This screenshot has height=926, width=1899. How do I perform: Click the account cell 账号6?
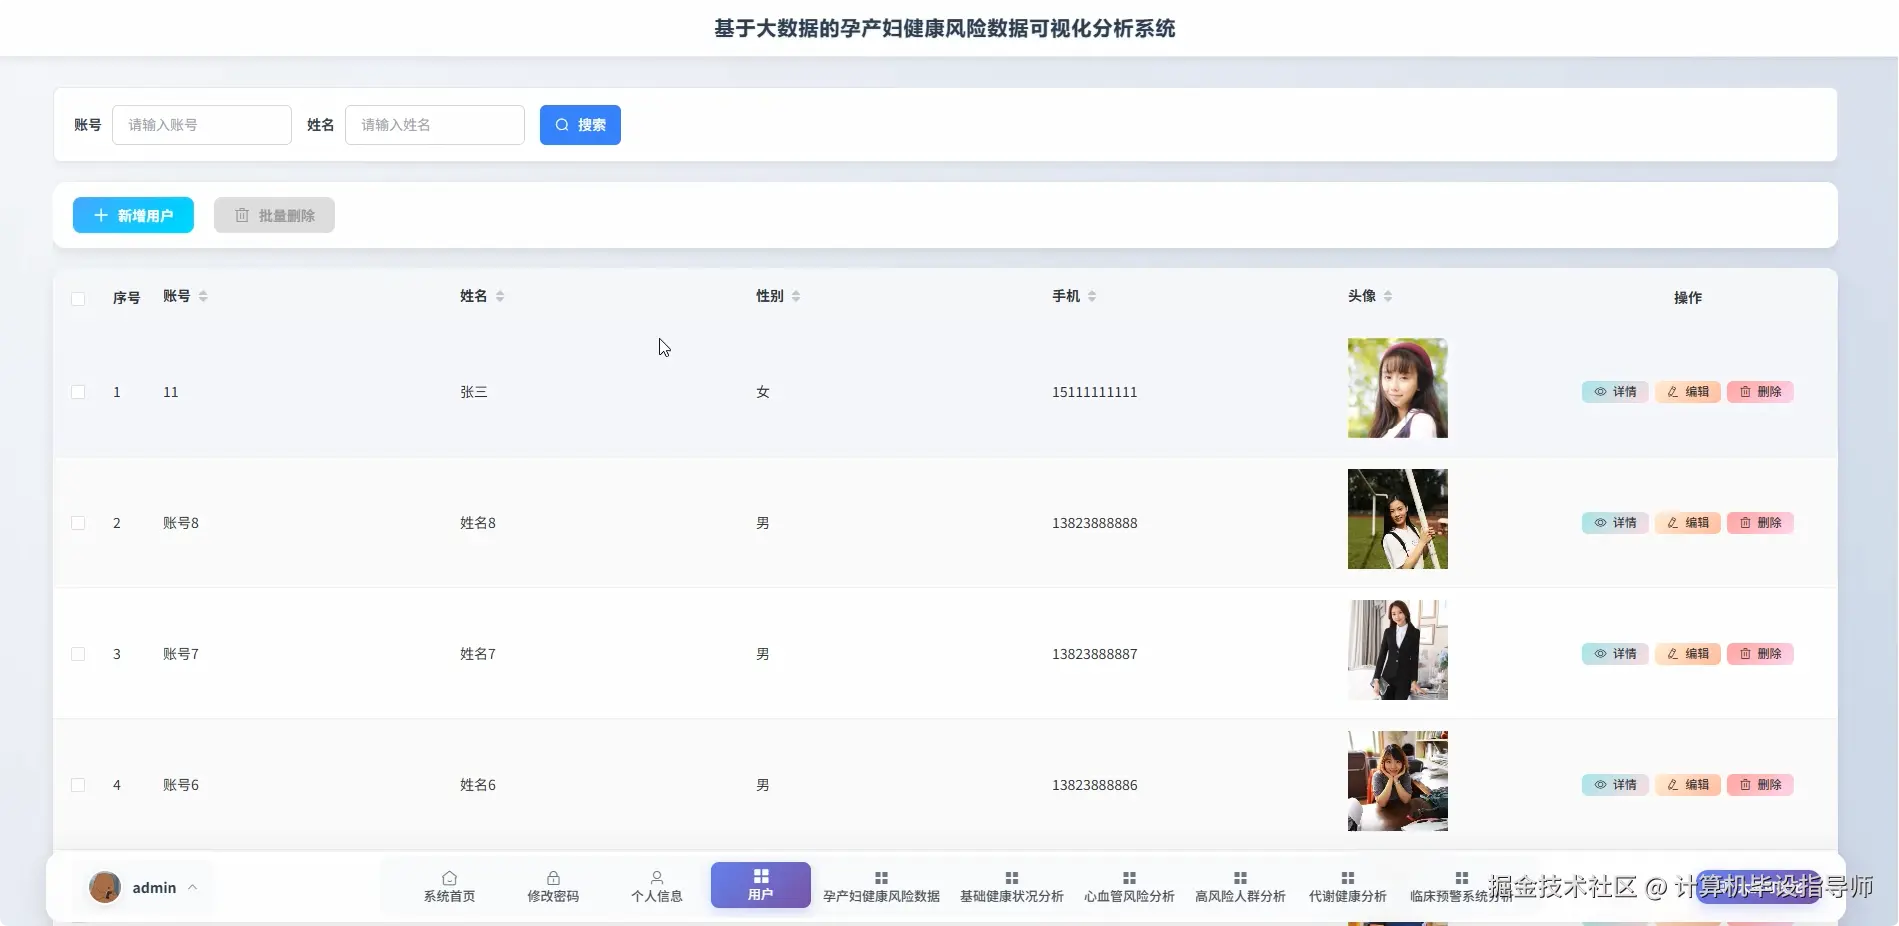pos(181,785)
